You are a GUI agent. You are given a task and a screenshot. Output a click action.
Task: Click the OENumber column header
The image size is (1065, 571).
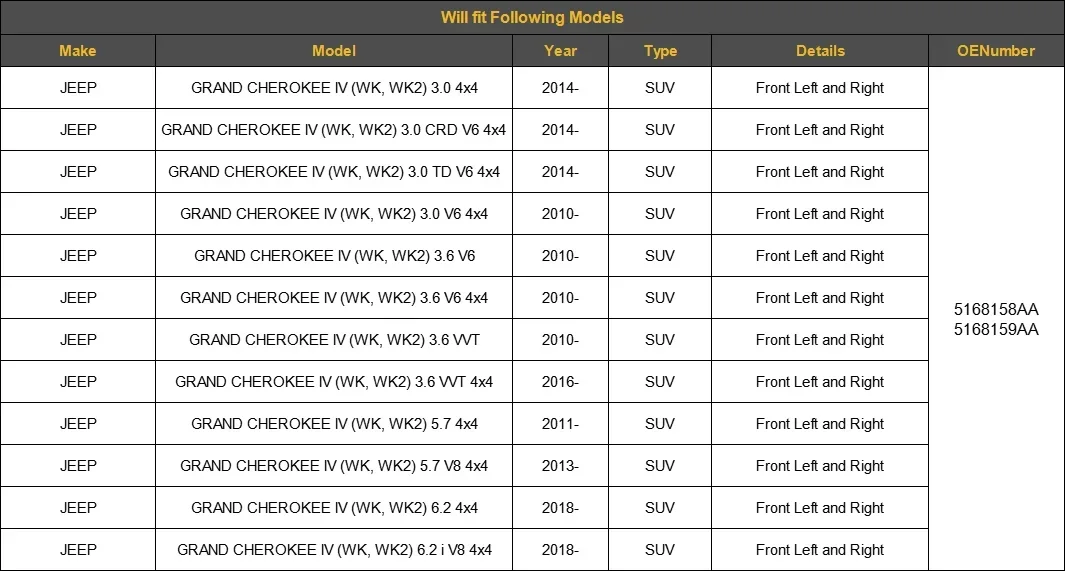coord(996,51)
